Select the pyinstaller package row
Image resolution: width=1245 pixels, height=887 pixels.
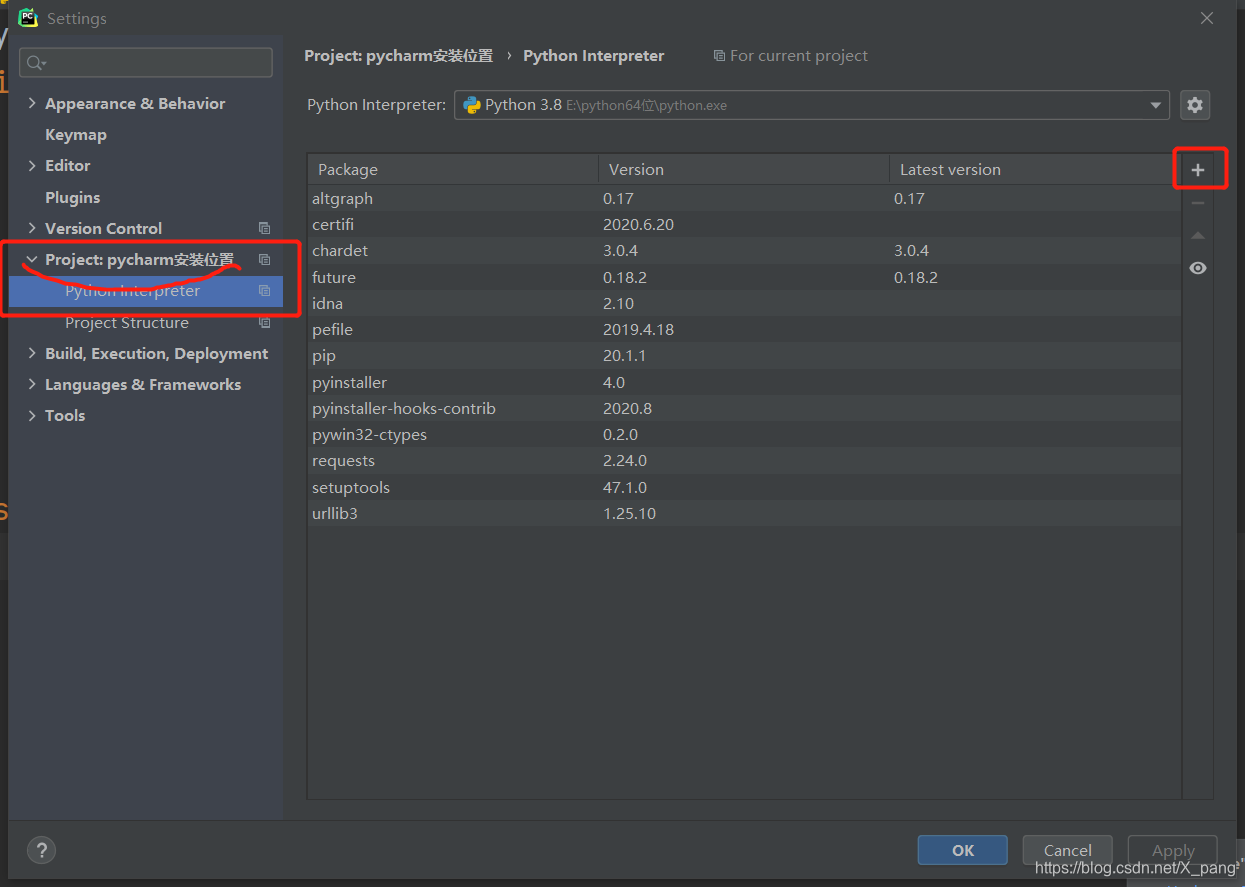click(744, 382)
